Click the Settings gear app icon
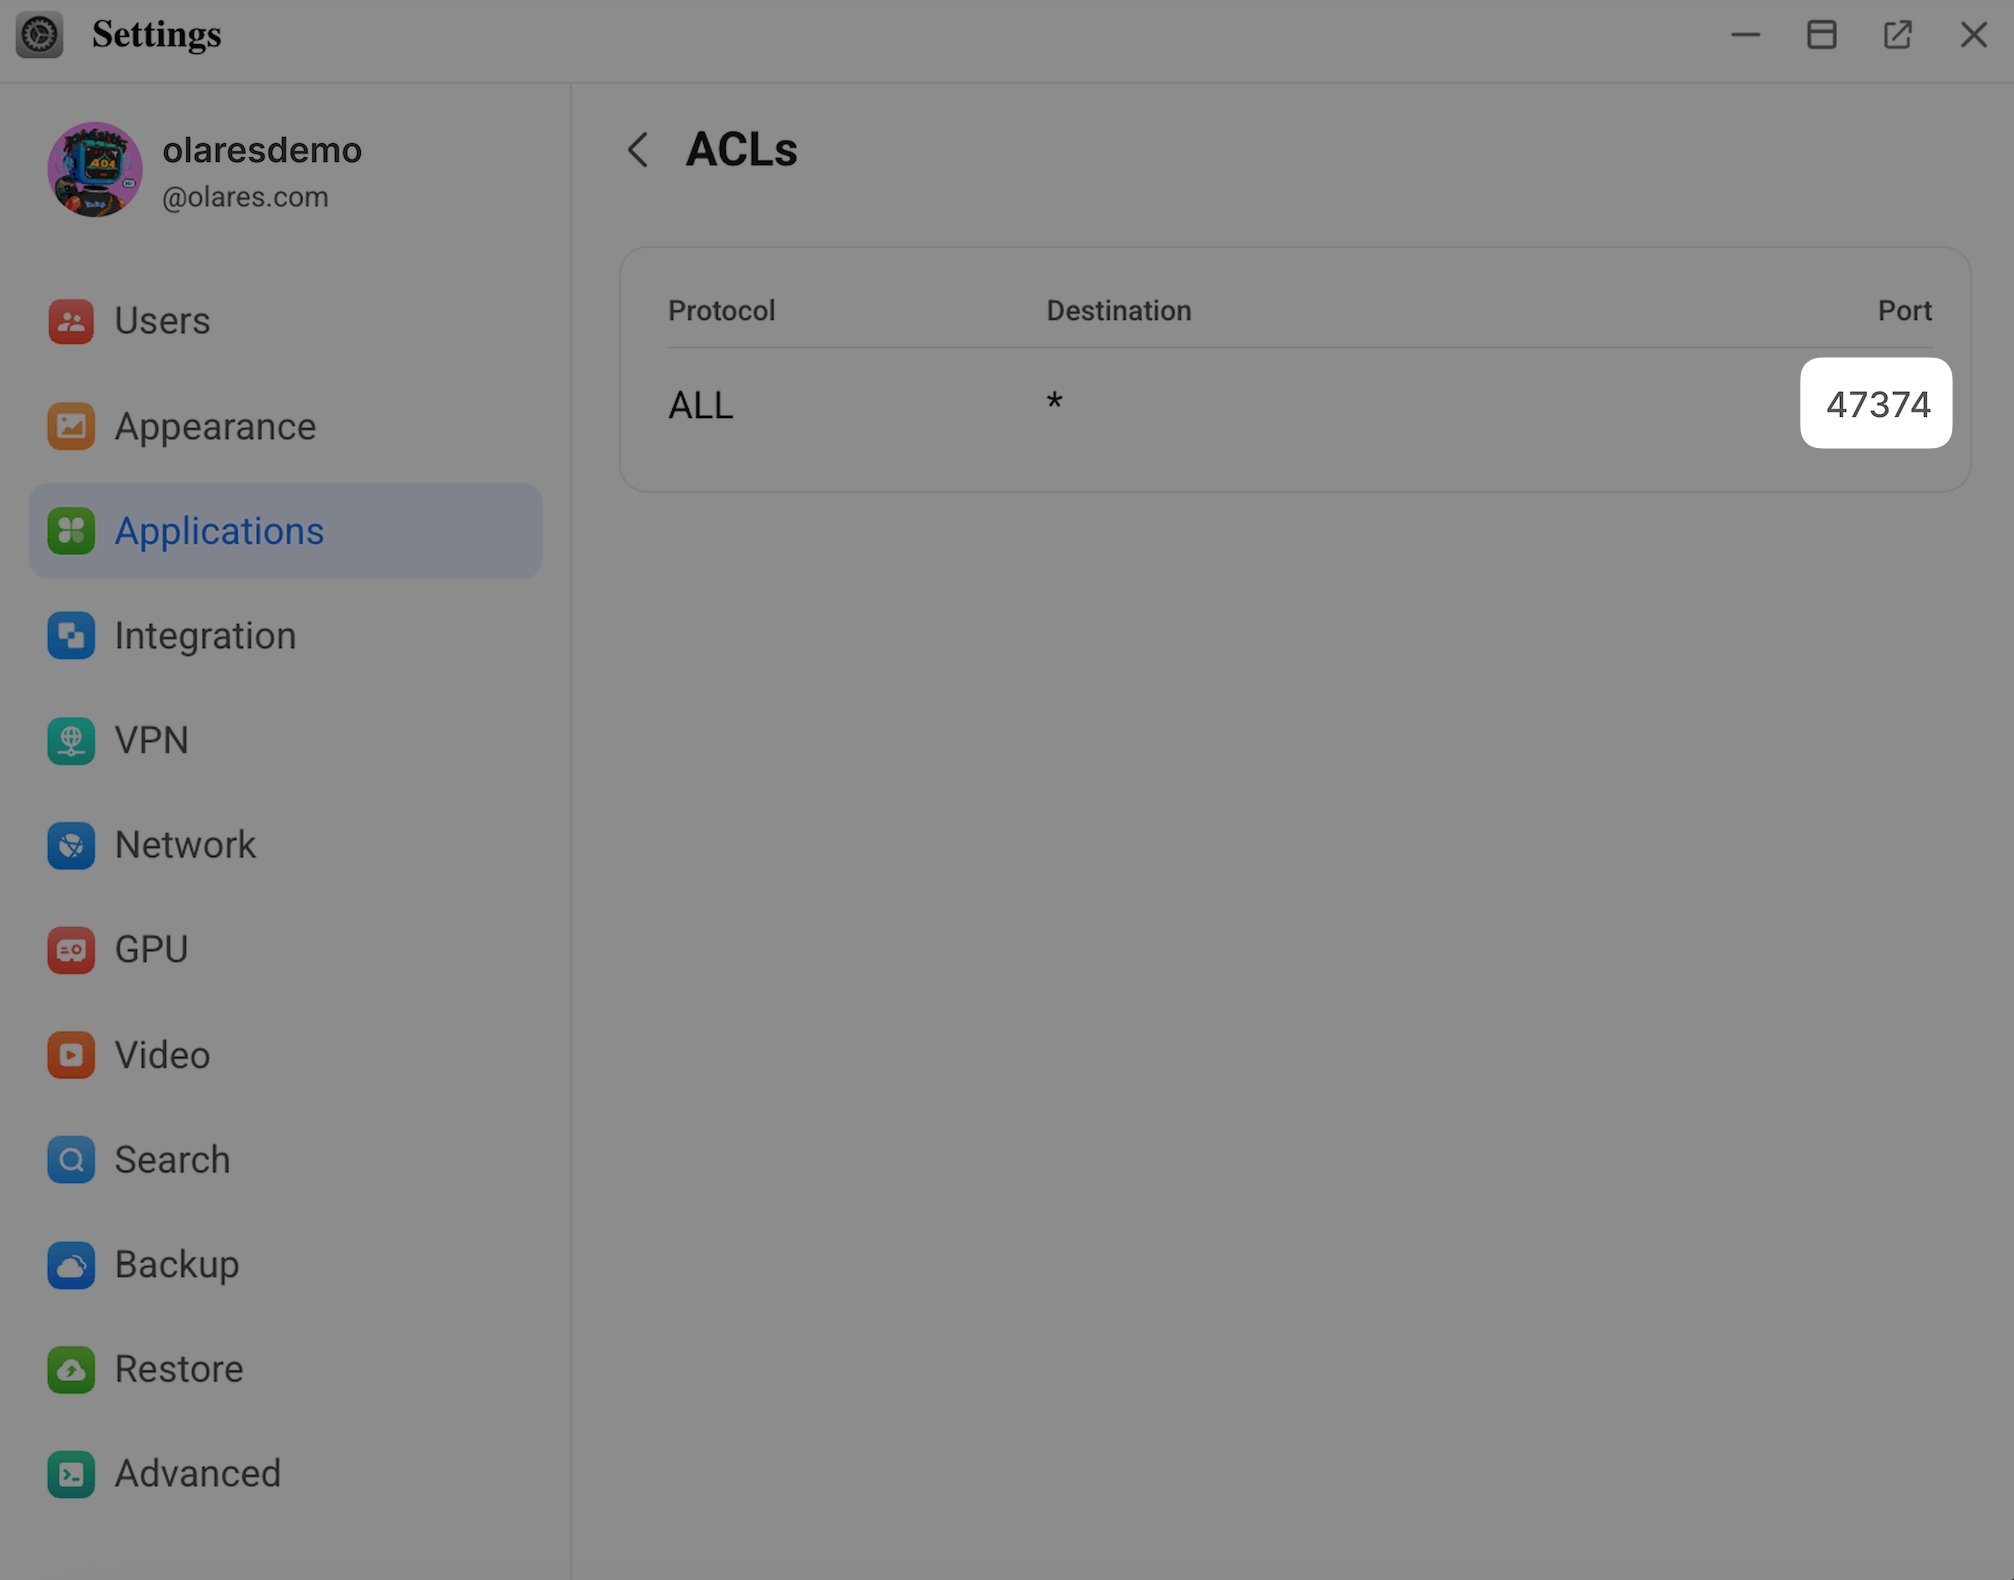Image resolution: width=2014 pixels, height=1580 pixels. point(40,35)
